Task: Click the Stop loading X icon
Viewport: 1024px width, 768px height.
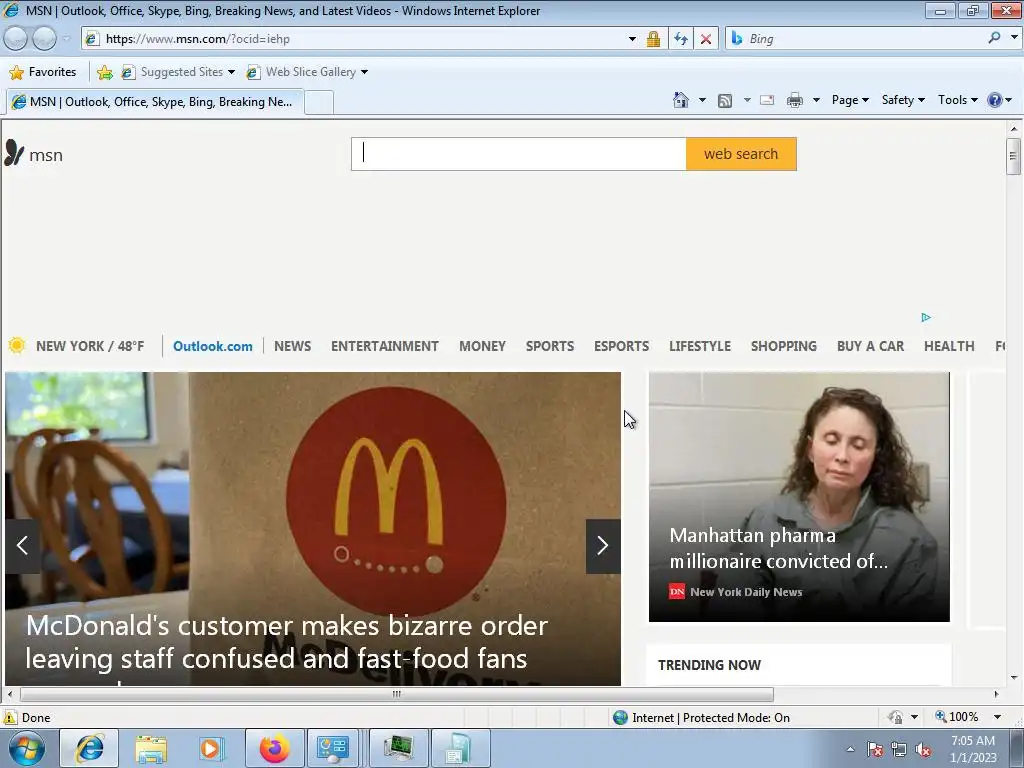Action: pyautogui.click(x=706, y=39)
